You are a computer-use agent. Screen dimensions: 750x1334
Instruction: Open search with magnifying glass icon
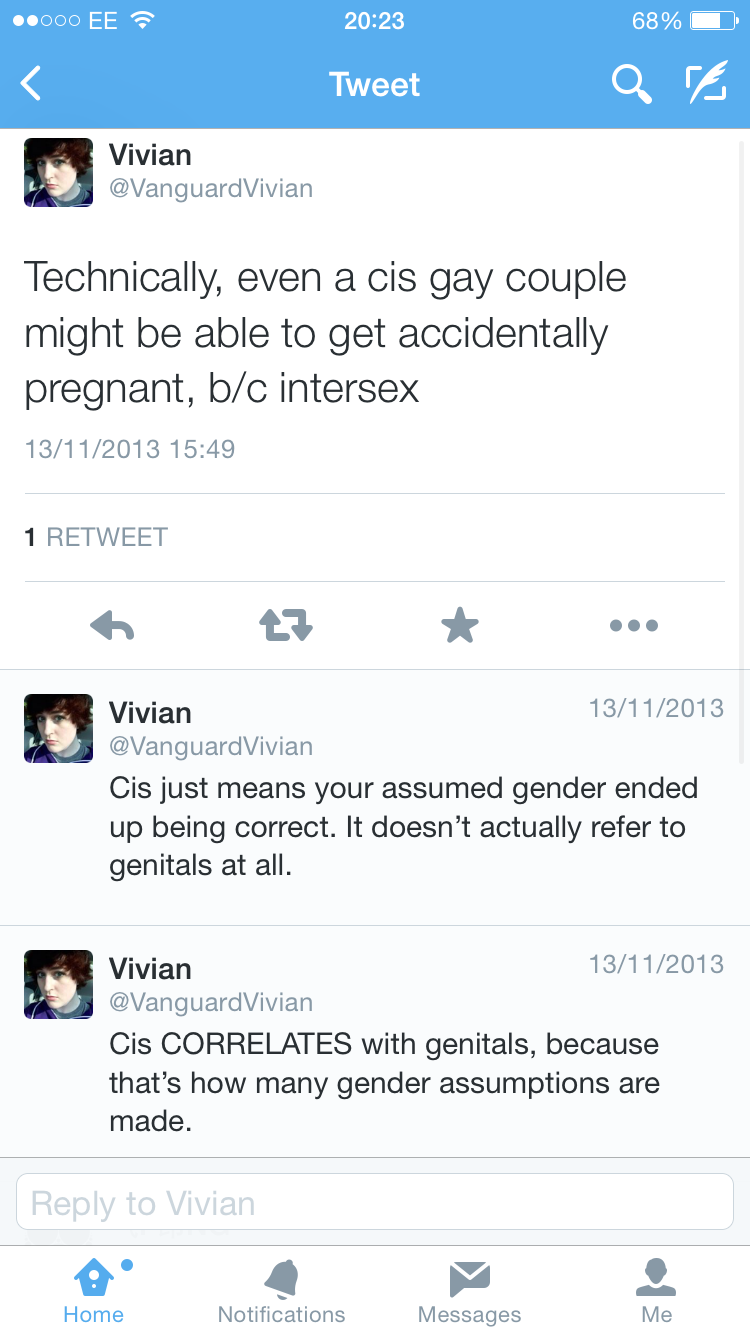click(x=631, y=85)
